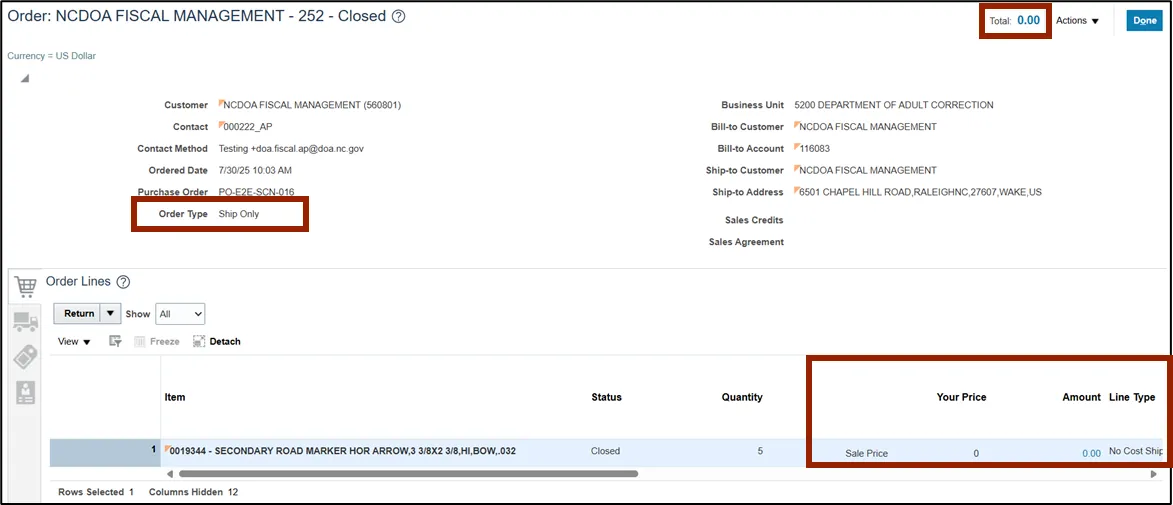Select item 0019344 SECONDARY ROAD MARKER row
This screenshot has width=1173, height=505.
click(x=343, y=451)
